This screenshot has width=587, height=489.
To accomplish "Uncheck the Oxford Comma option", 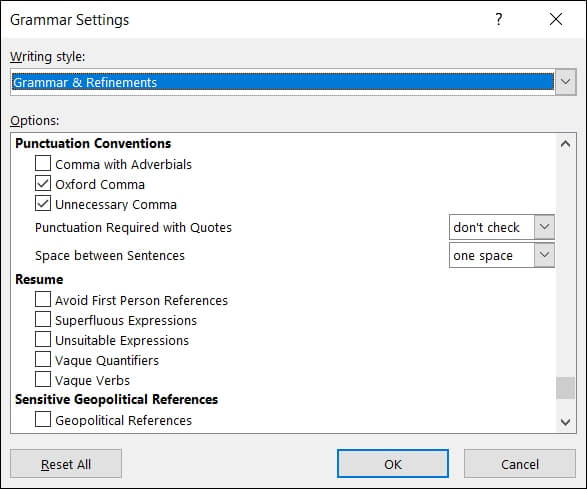I will click(x=43, y=183).
